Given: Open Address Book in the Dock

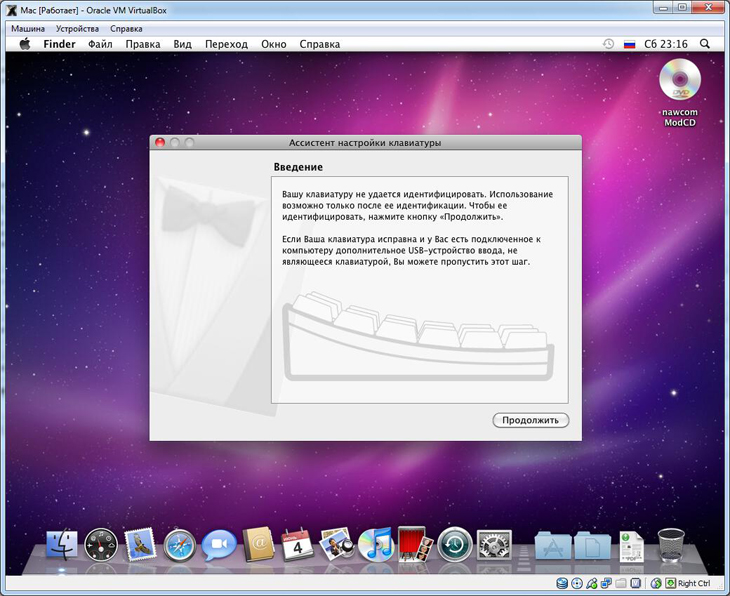Looking at the screenshot, I should pos(259,544).
